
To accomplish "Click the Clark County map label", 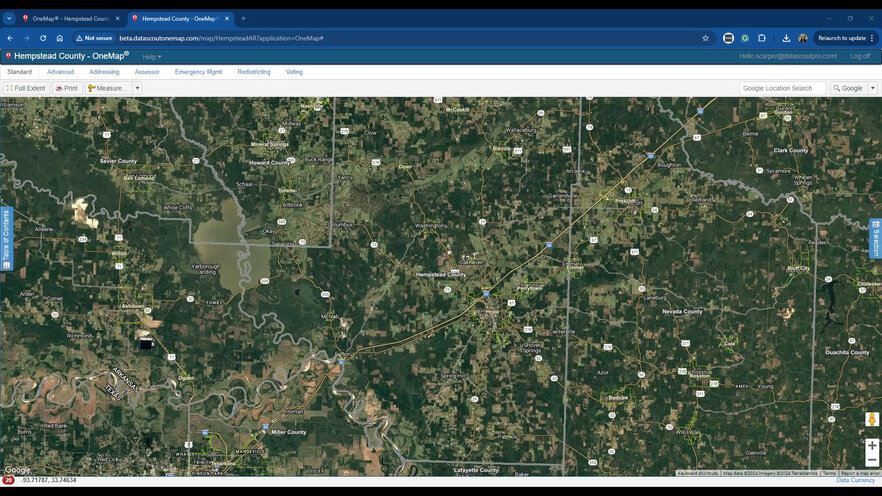I will 790,150.
